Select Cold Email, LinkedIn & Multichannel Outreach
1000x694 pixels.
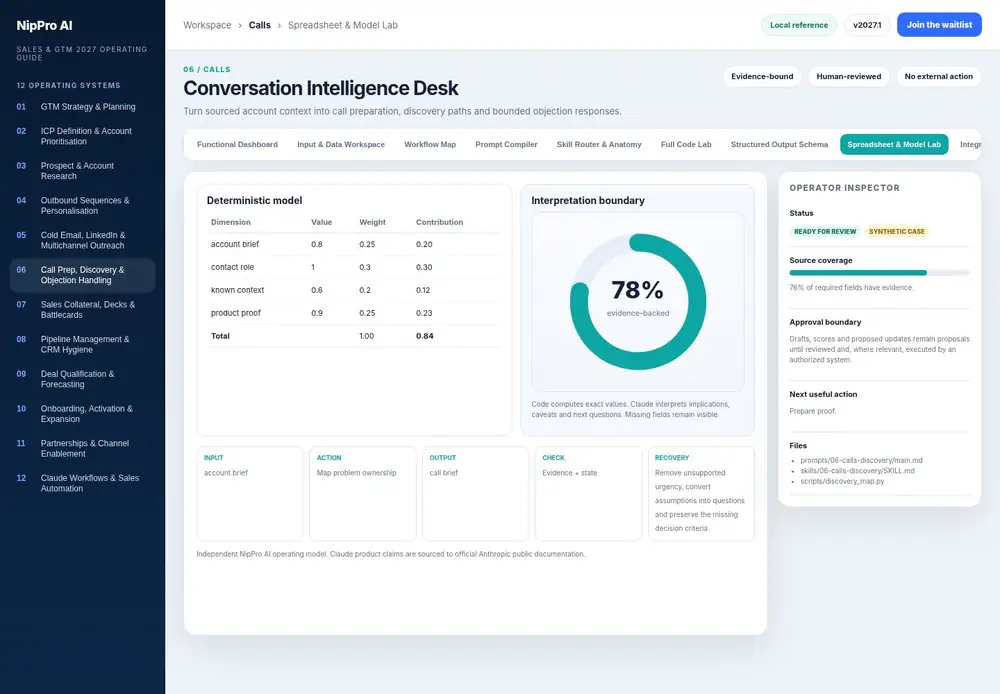tap(82, 240)
